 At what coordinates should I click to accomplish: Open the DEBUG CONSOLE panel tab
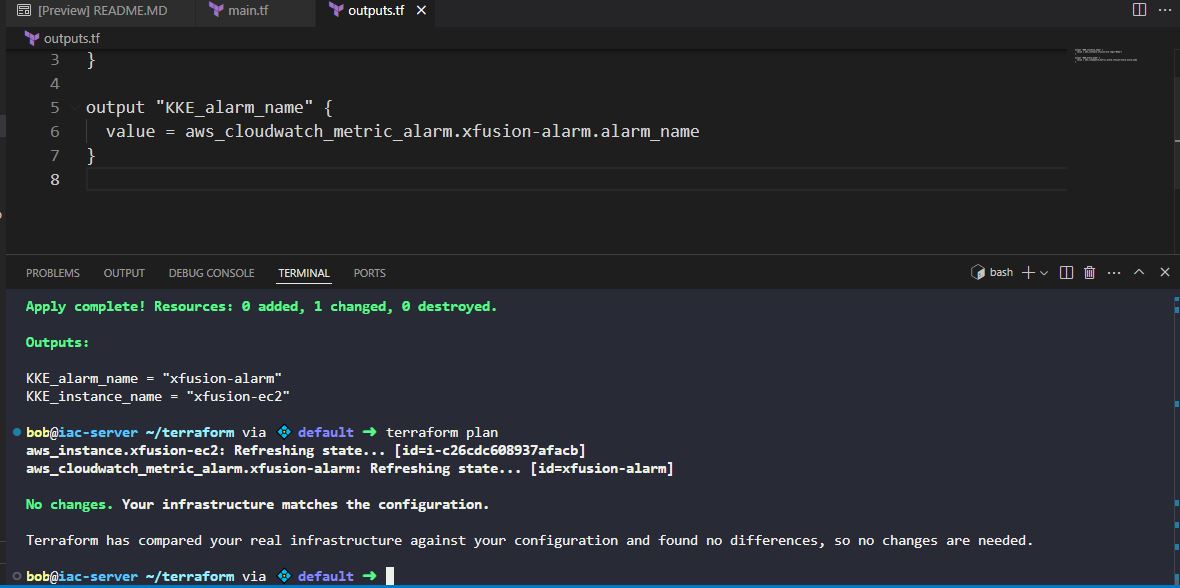(211, 273)
